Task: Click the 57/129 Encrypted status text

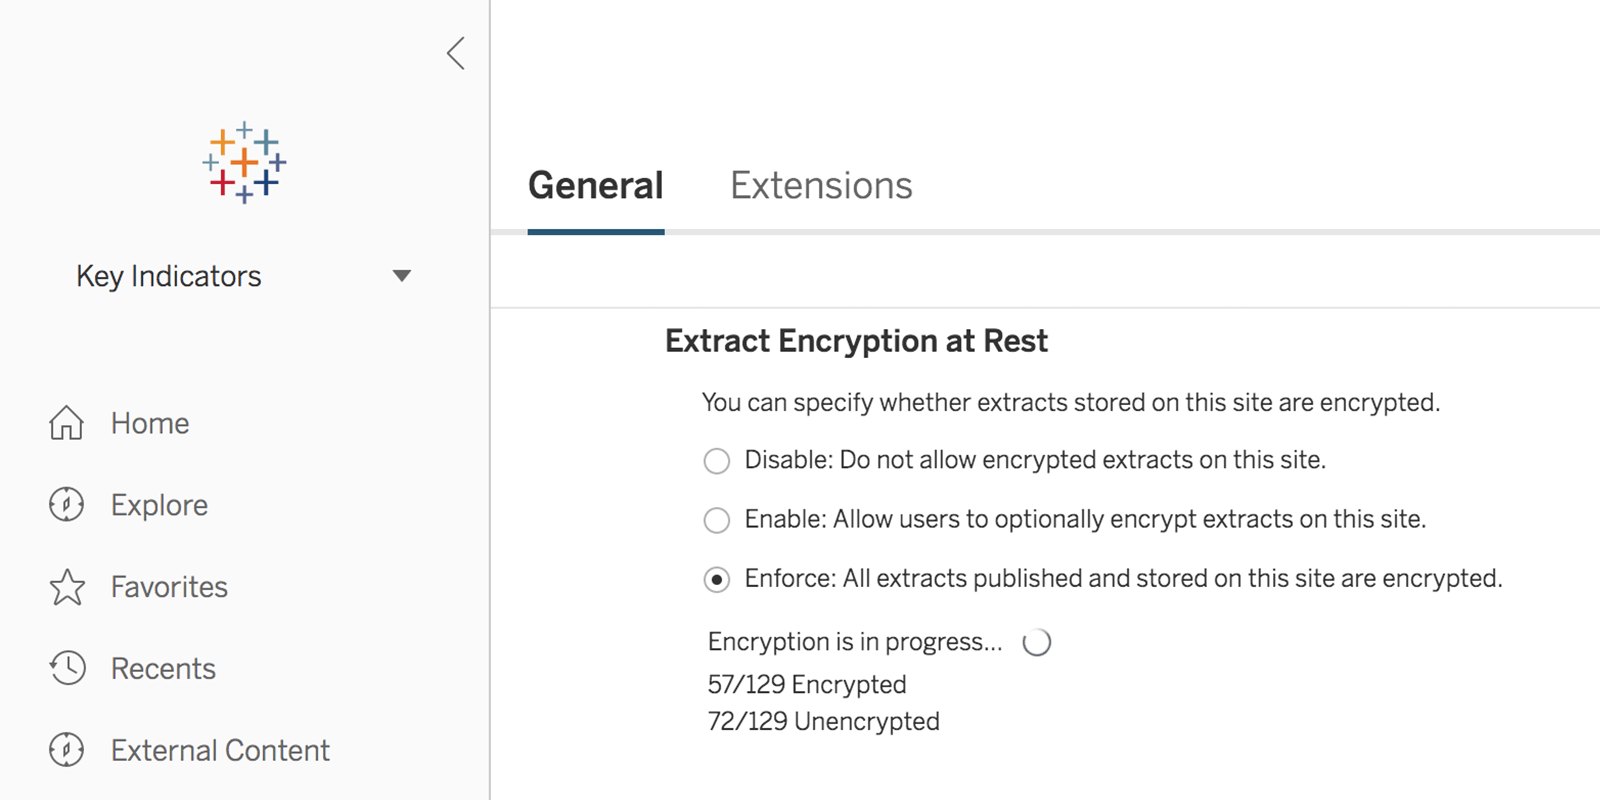Action: pos(807,685)
